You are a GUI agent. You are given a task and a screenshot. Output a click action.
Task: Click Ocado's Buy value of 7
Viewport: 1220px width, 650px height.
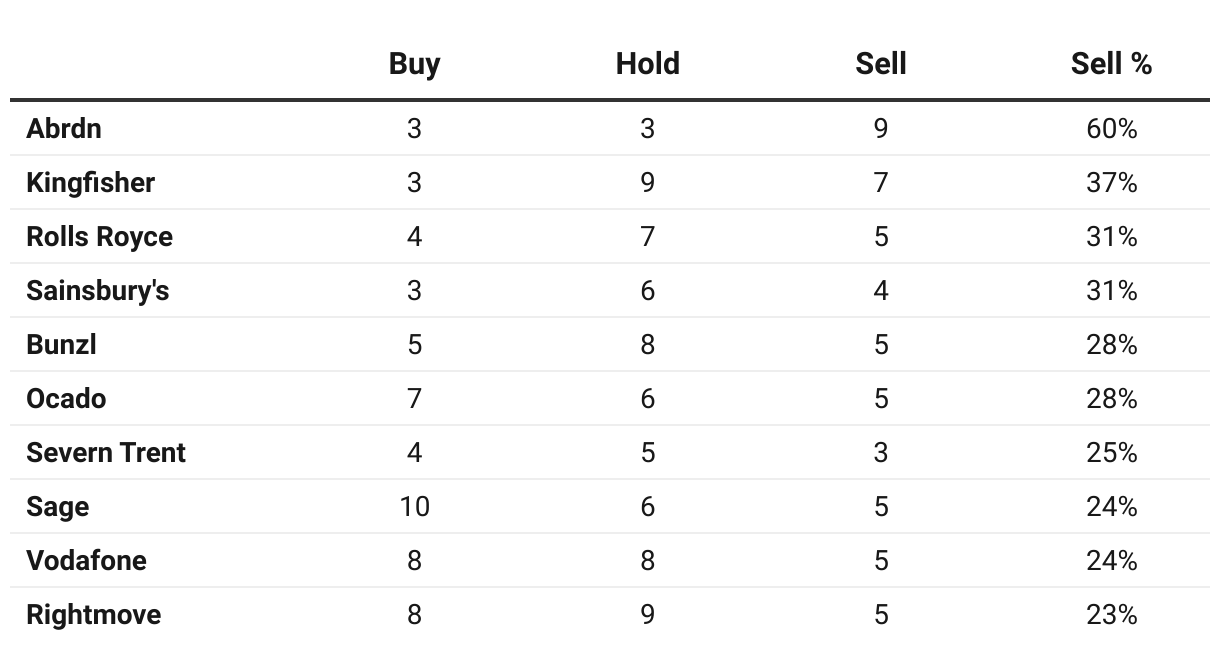pyautogui.click(x=414, y=399)
